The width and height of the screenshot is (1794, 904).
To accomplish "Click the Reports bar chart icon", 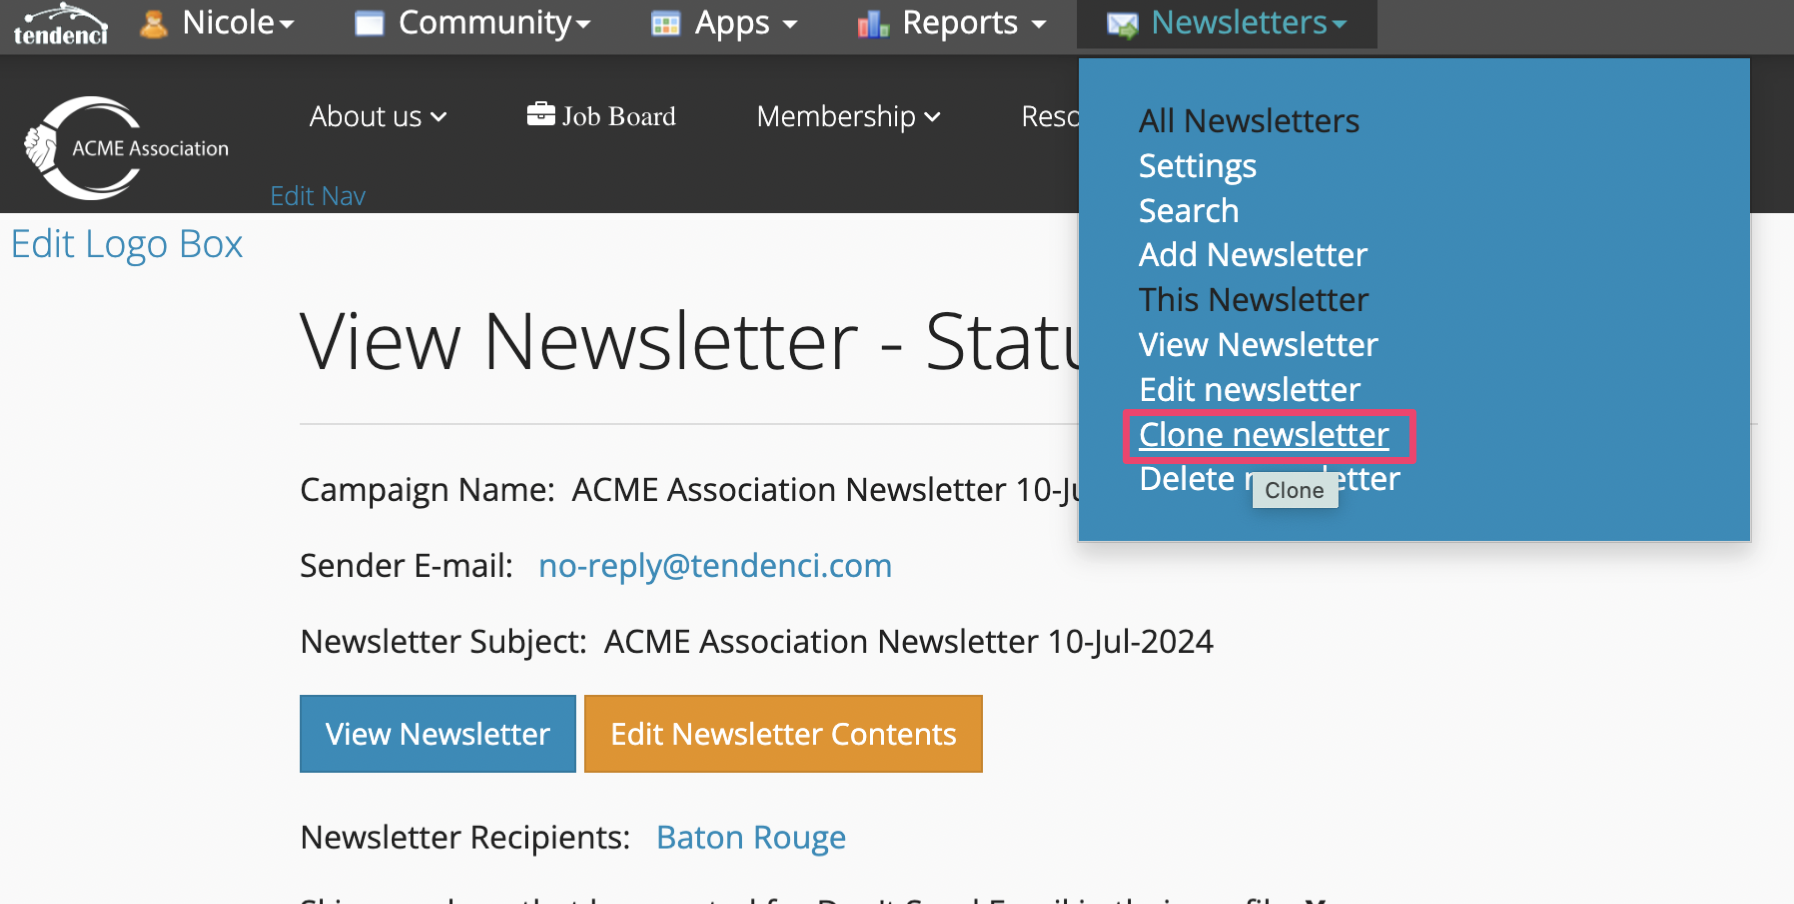I will coord(873,24).
